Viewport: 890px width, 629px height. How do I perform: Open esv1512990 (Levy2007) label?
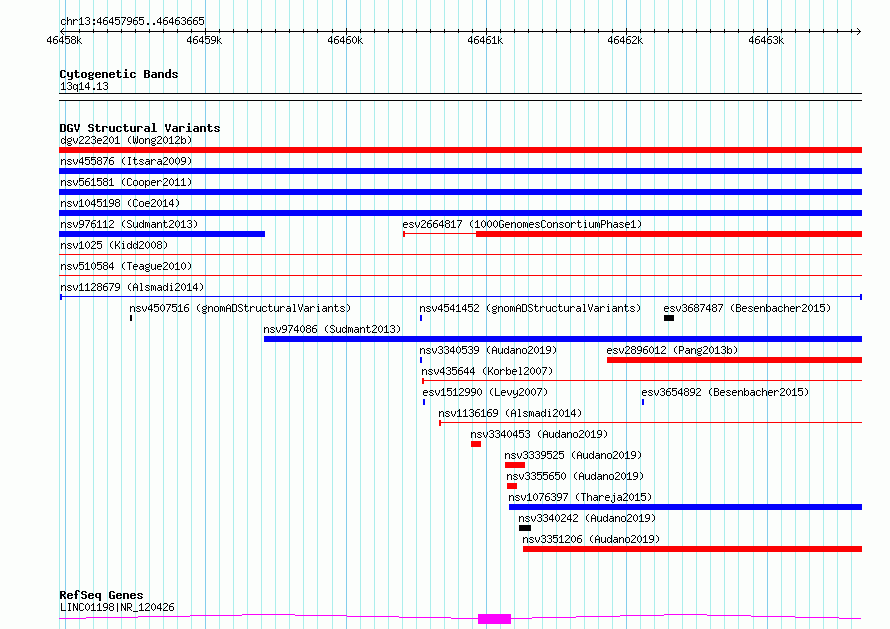coord(485,392)
